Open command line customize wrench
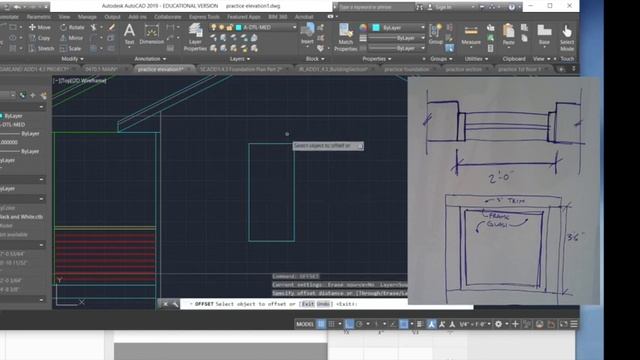This screenshot has height=360, width=640. pyautogui.click(x=175, y=304)
